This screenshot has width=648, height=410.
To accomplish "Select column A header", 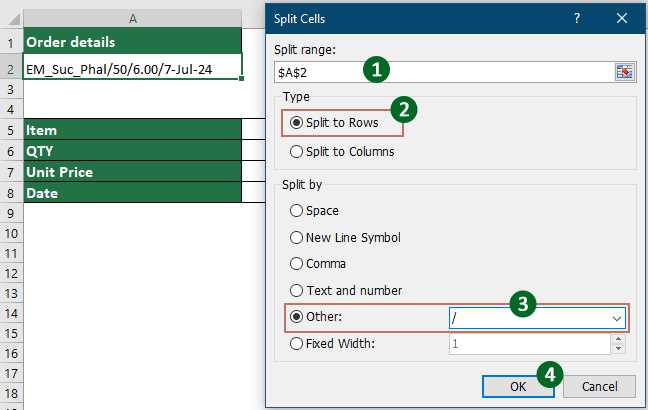I will click(x=133, y=19).
